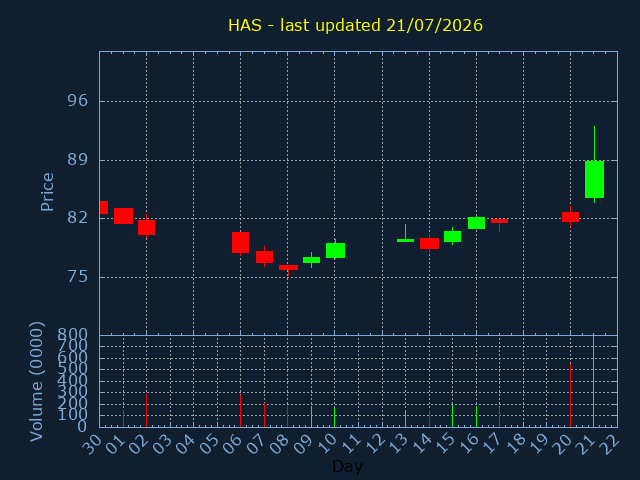Select day label 04 on x-axis
This screenshot has width=640, height=480.
[187, 443]
